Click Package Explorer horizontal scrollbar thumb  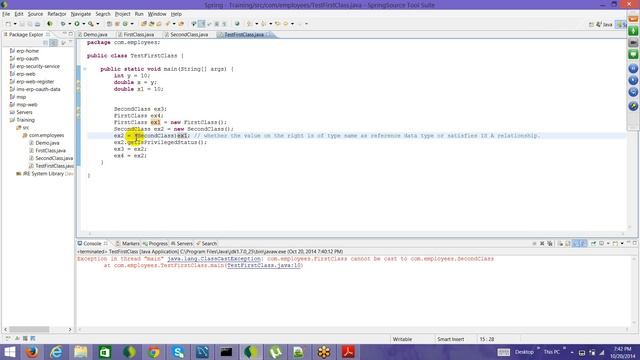pyautogui.click(x=29, y=329)
